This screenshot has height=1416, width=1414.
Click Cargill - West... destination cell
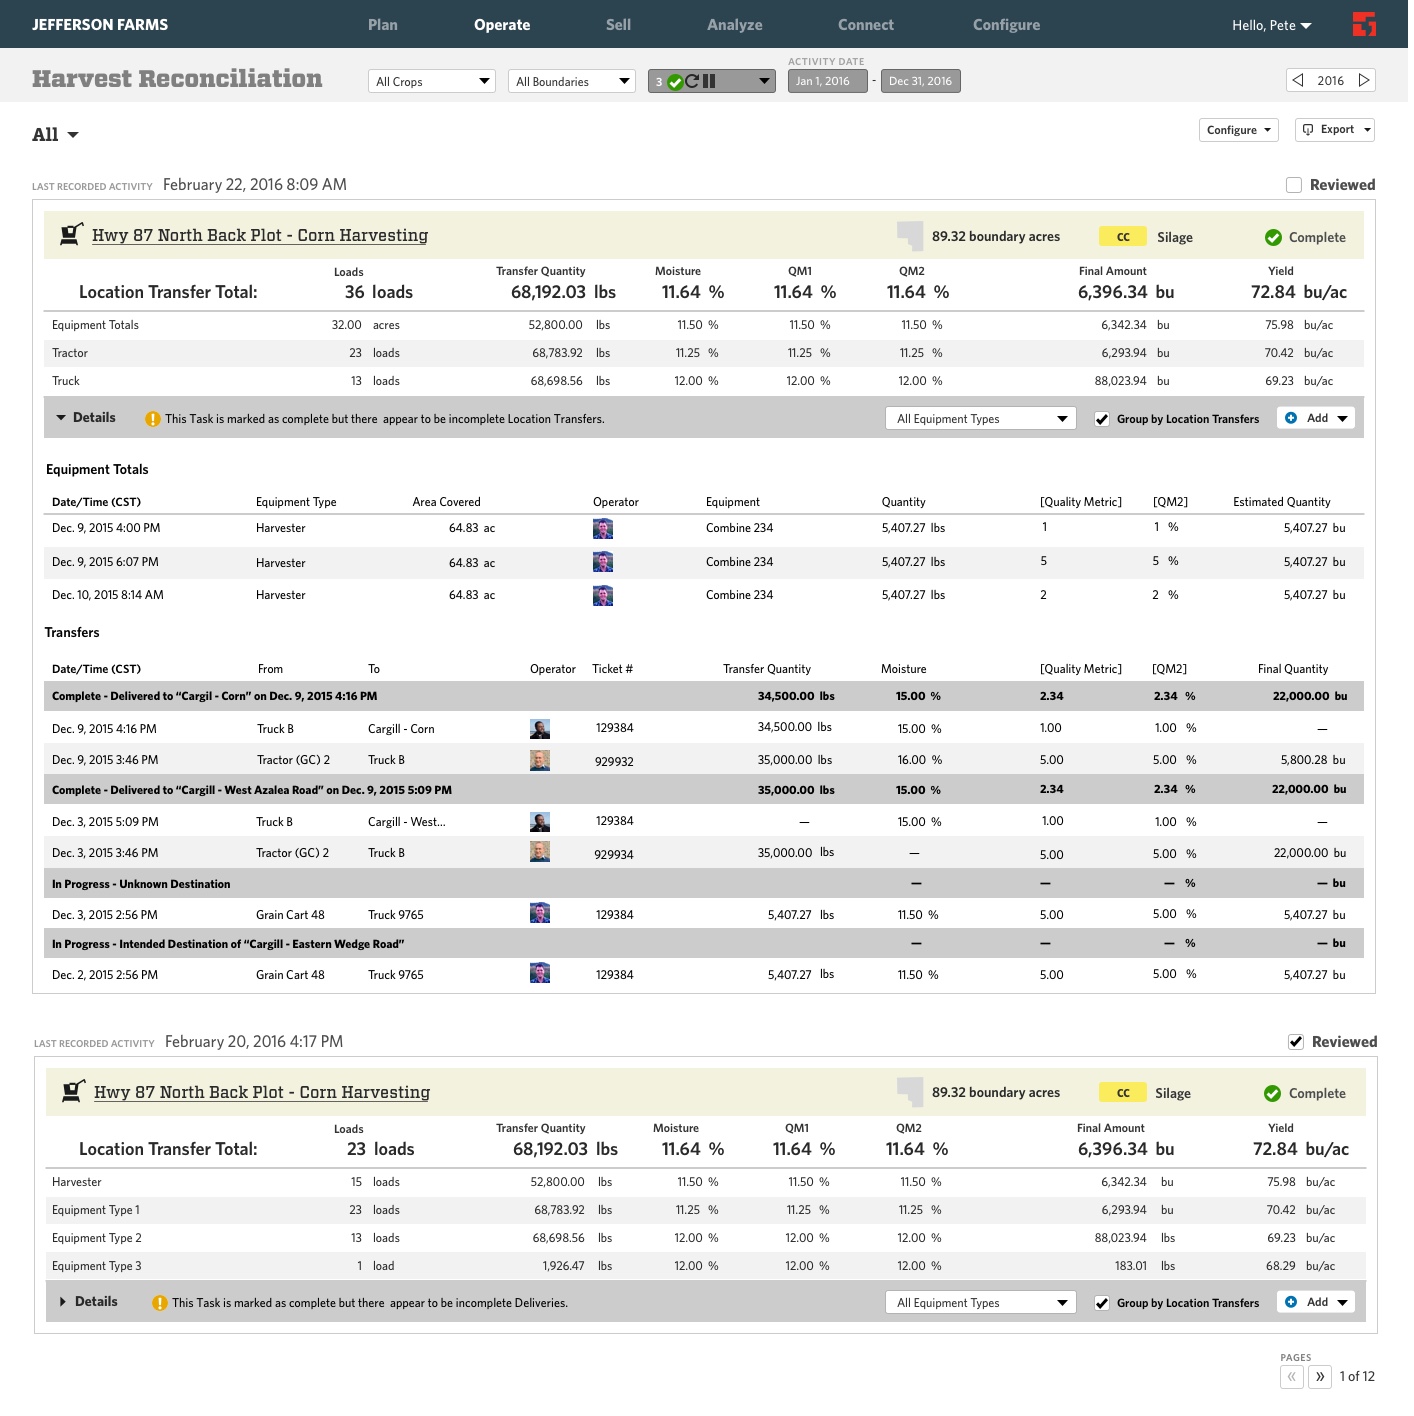[x=407, y=822]
